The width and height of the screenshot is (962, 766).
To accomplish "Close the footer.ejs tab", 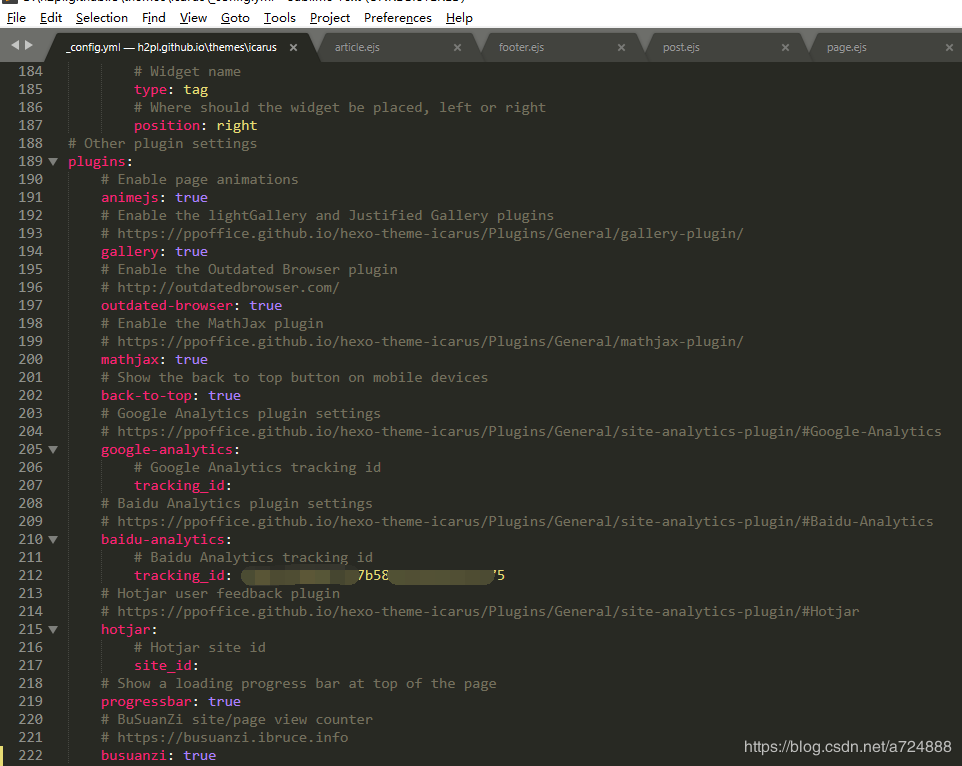I will [621, 47].
